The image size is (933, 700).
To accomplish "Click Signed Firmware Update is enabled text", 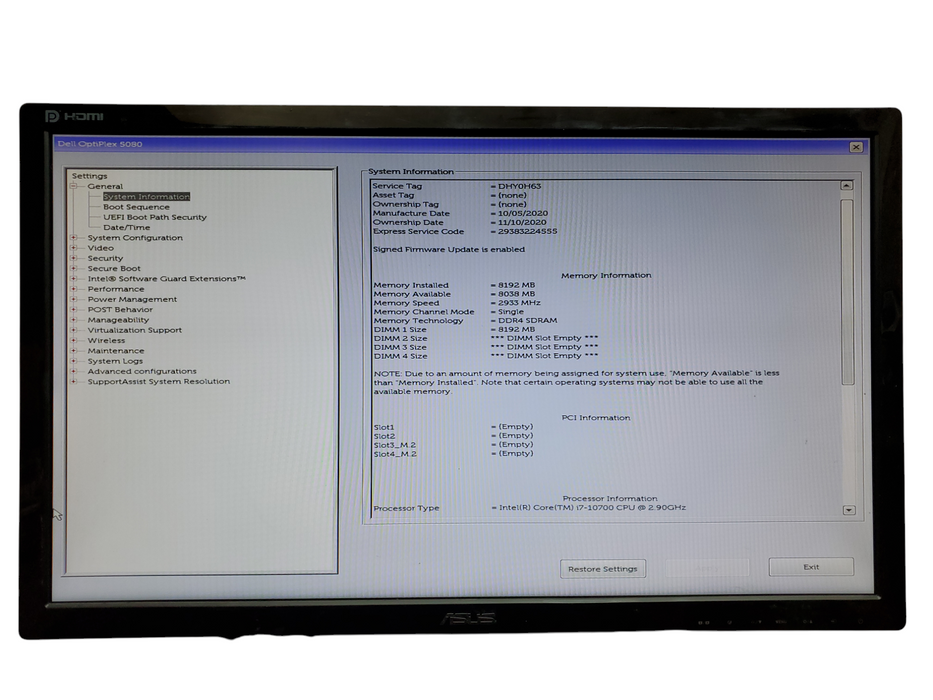I will click(x=449, y=249).
